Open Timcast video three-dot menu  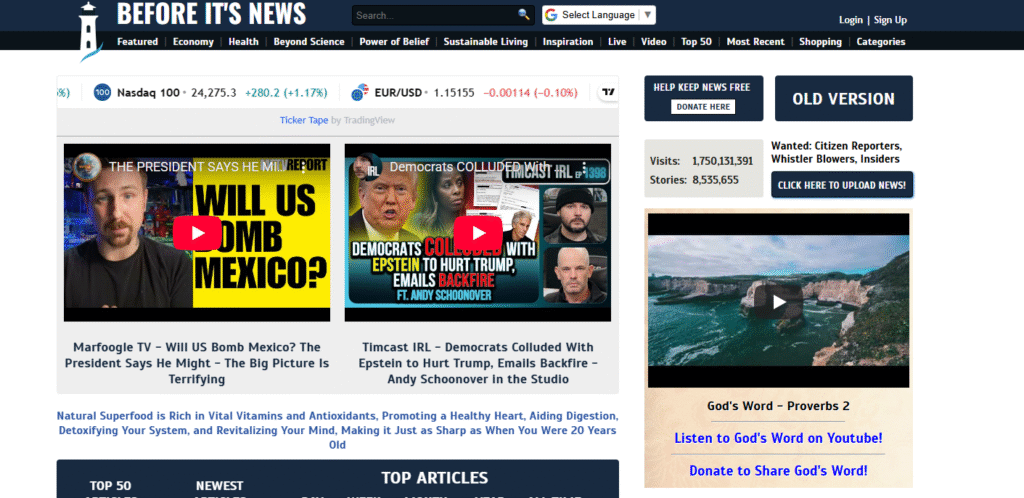click(x=584, y=167)
